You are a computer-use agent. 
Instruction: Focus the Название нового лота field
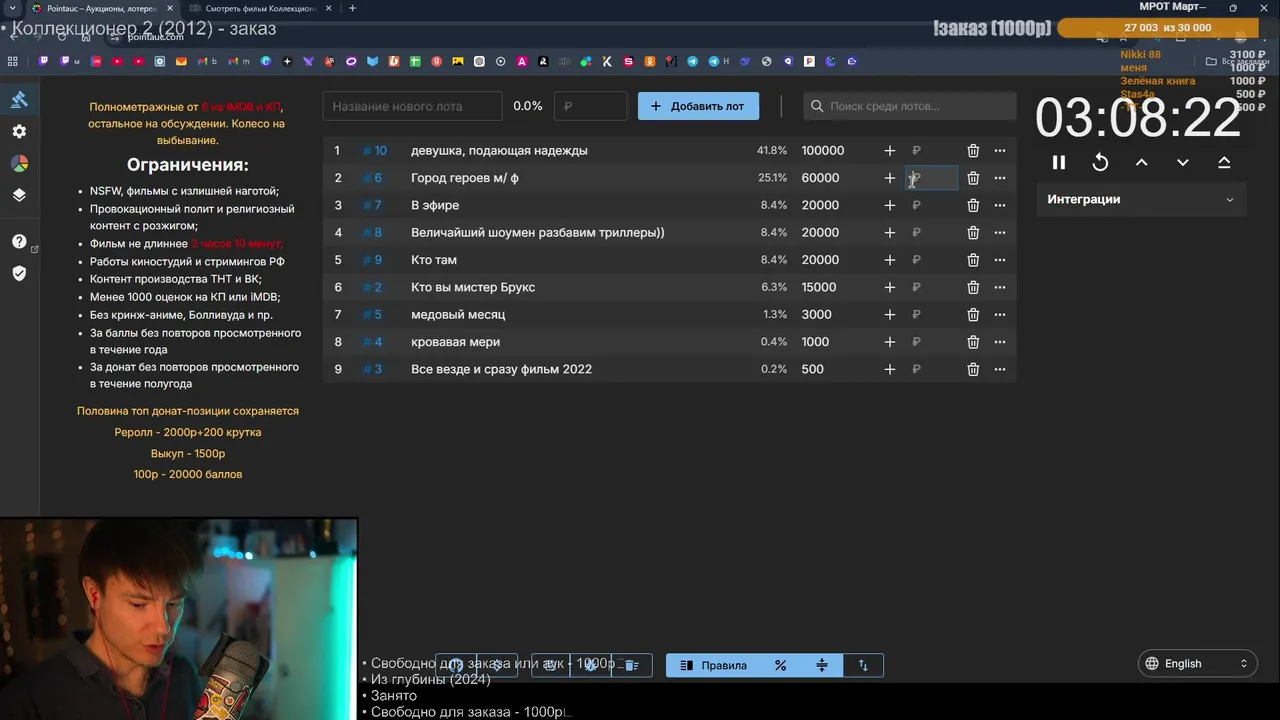pos(413,106)
